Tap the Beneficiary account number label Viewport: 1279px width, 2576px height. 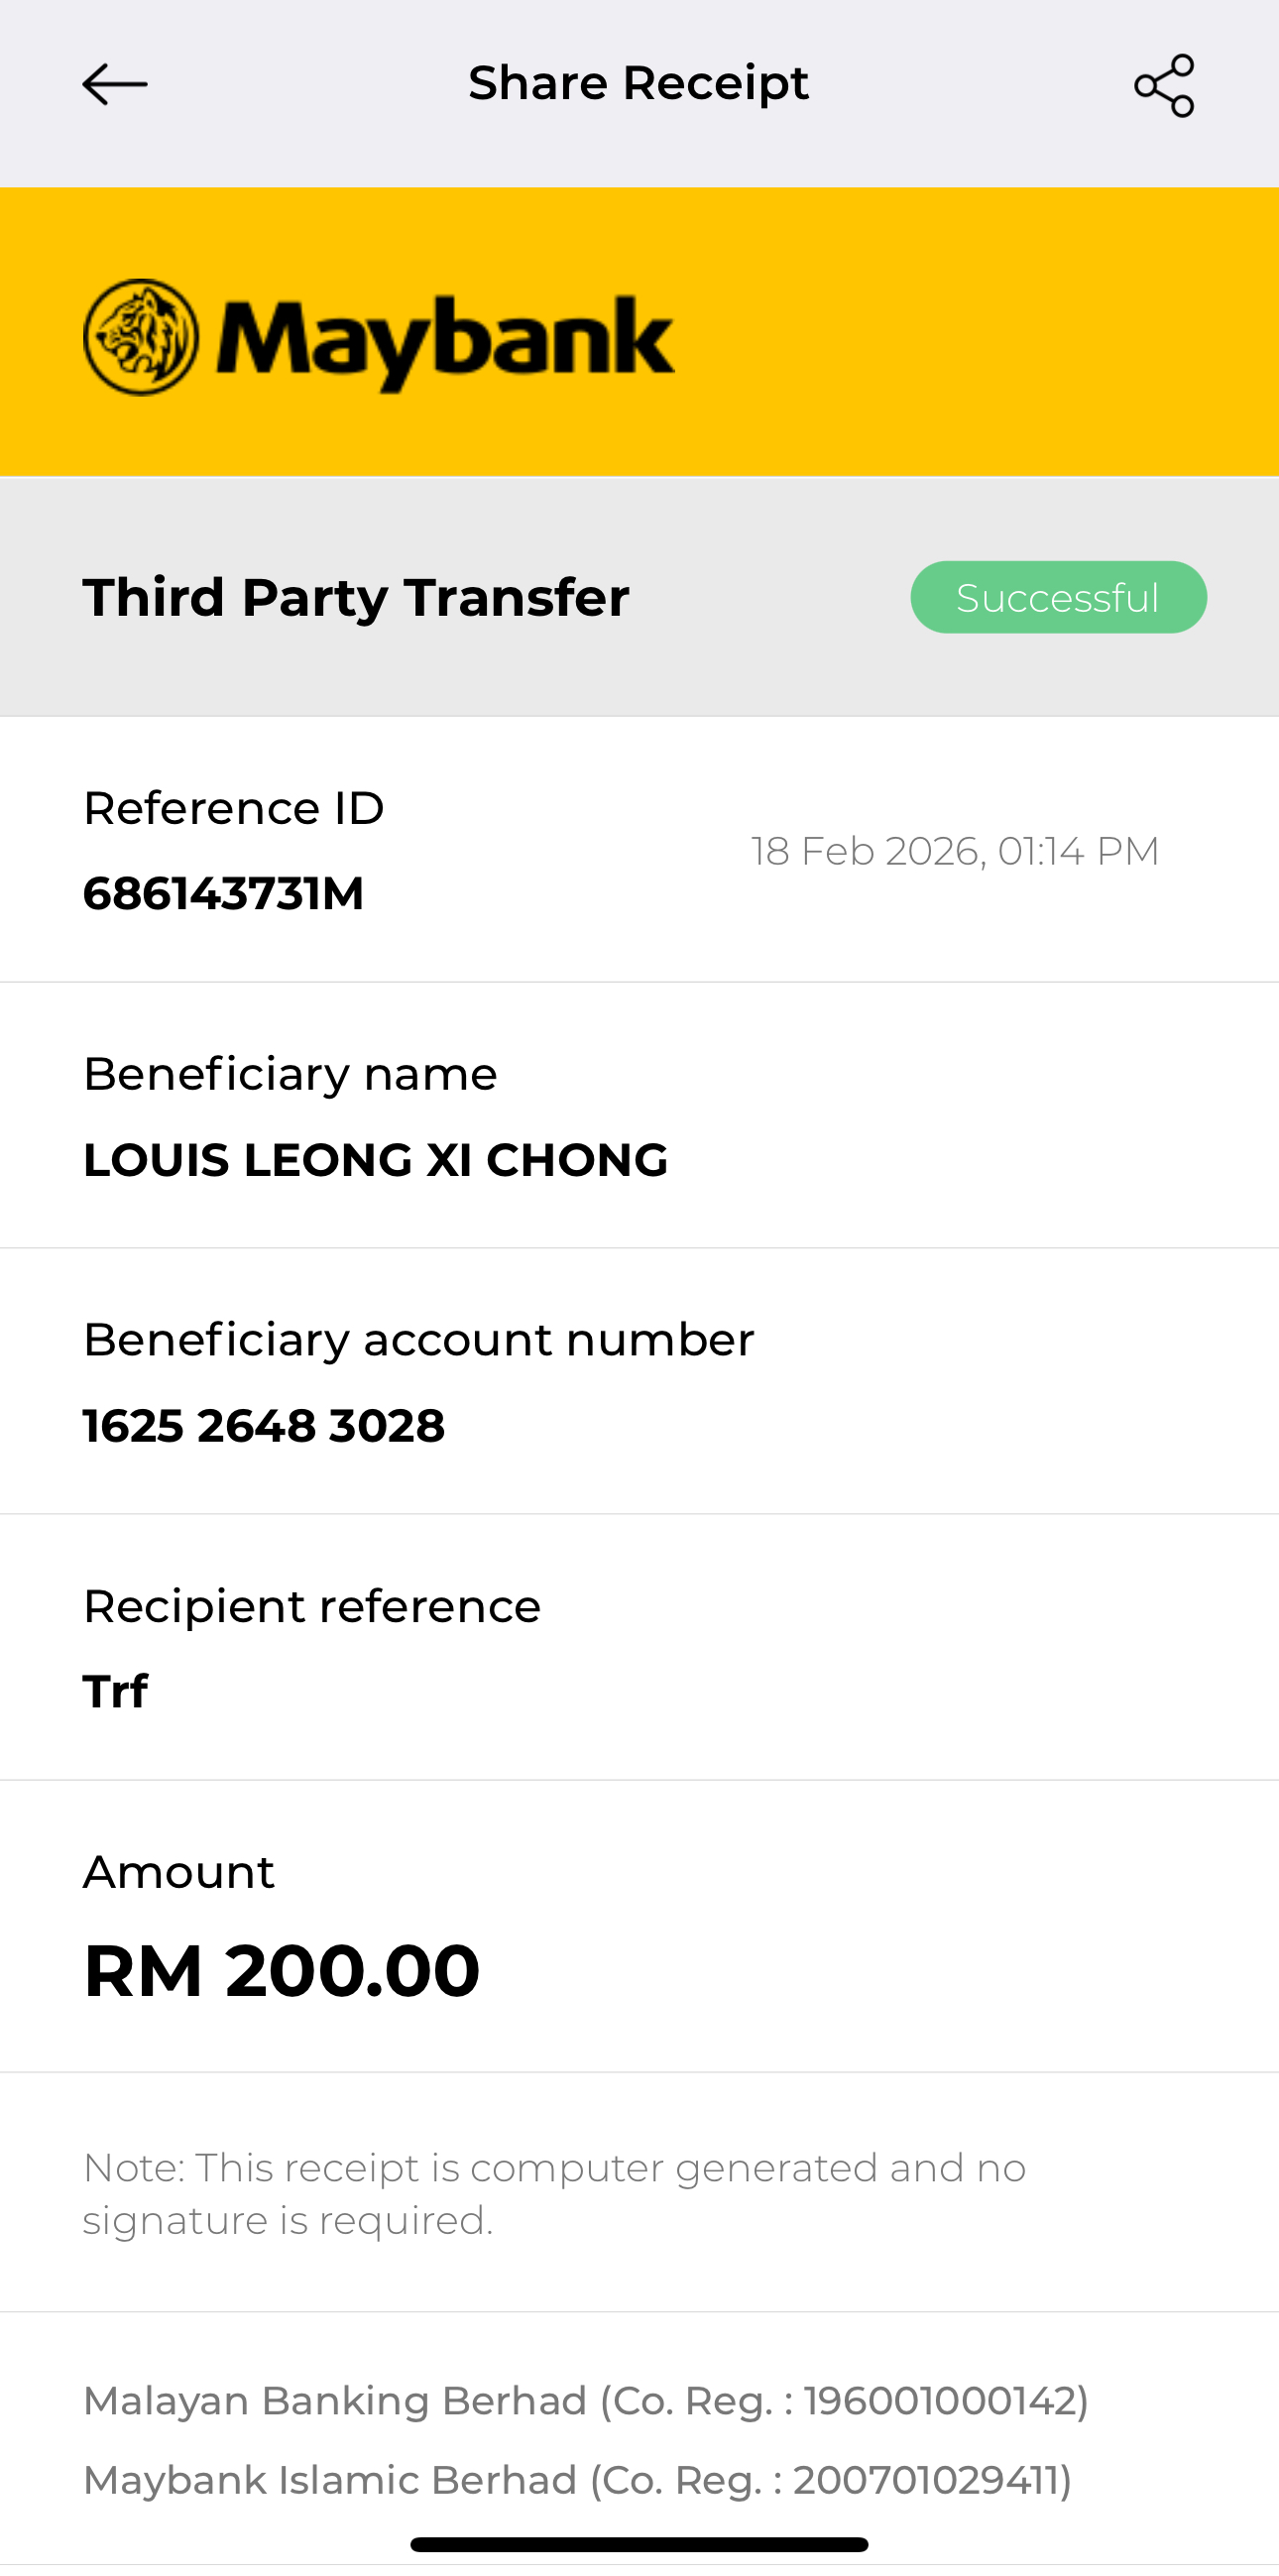[418, 1340]
